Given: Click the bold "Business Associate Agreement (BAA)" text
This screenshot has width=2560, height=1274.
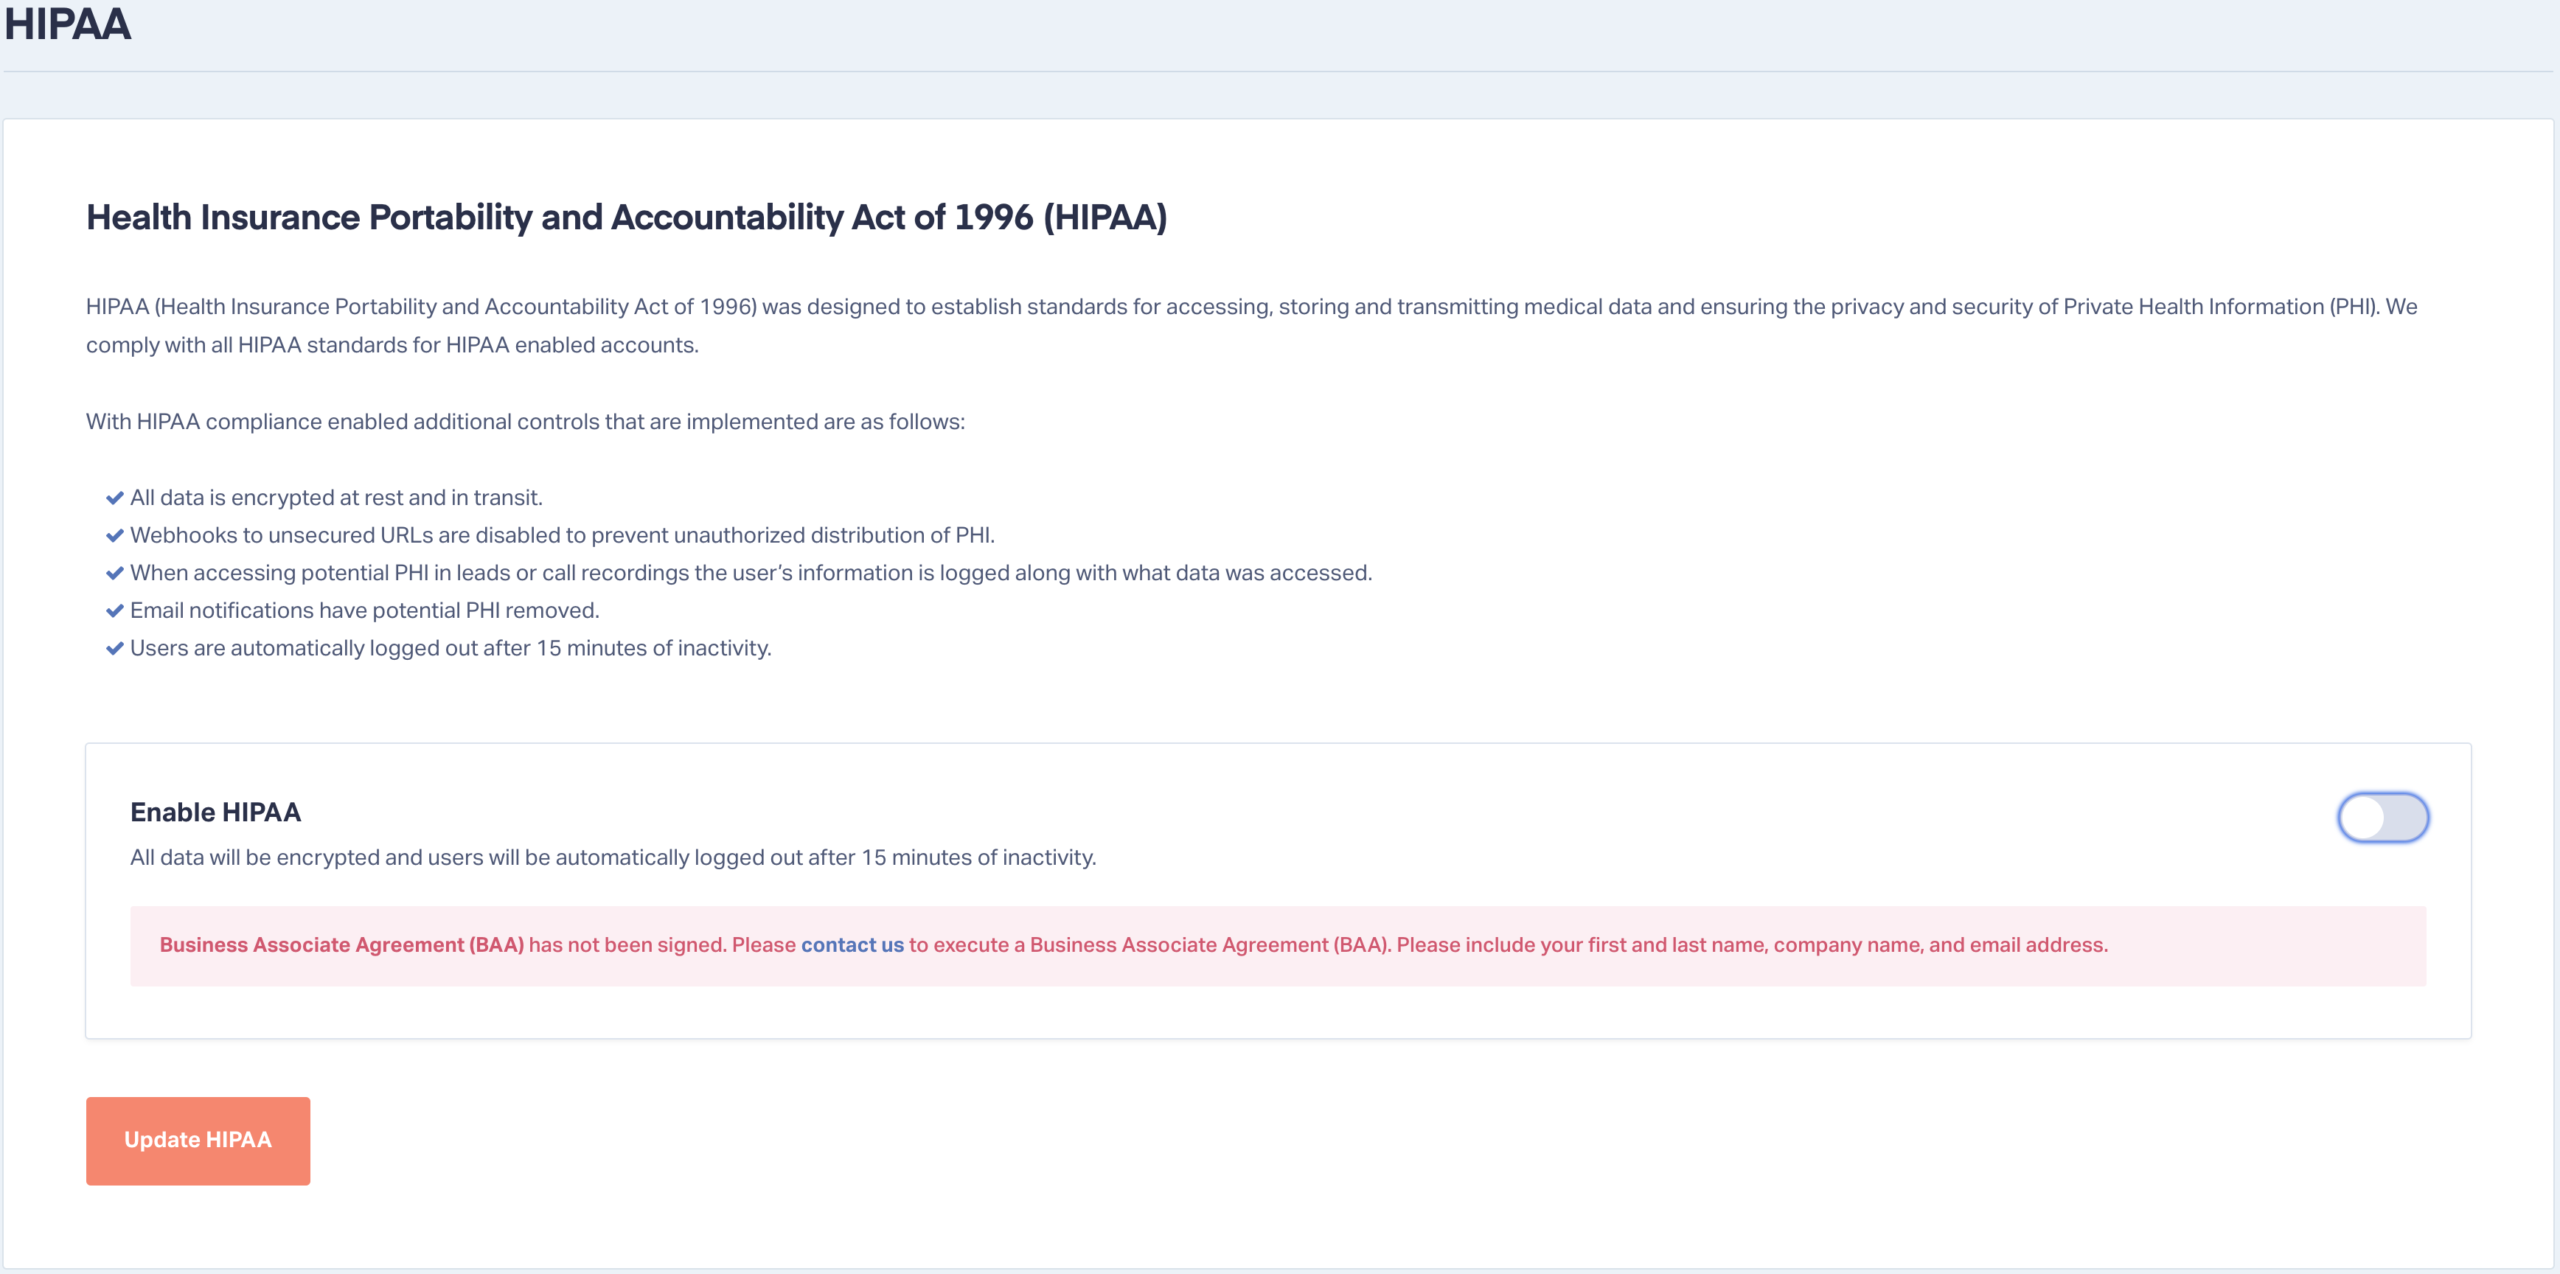Looking at the screenshot, I should pyautogui.click(x=343, y=943).
